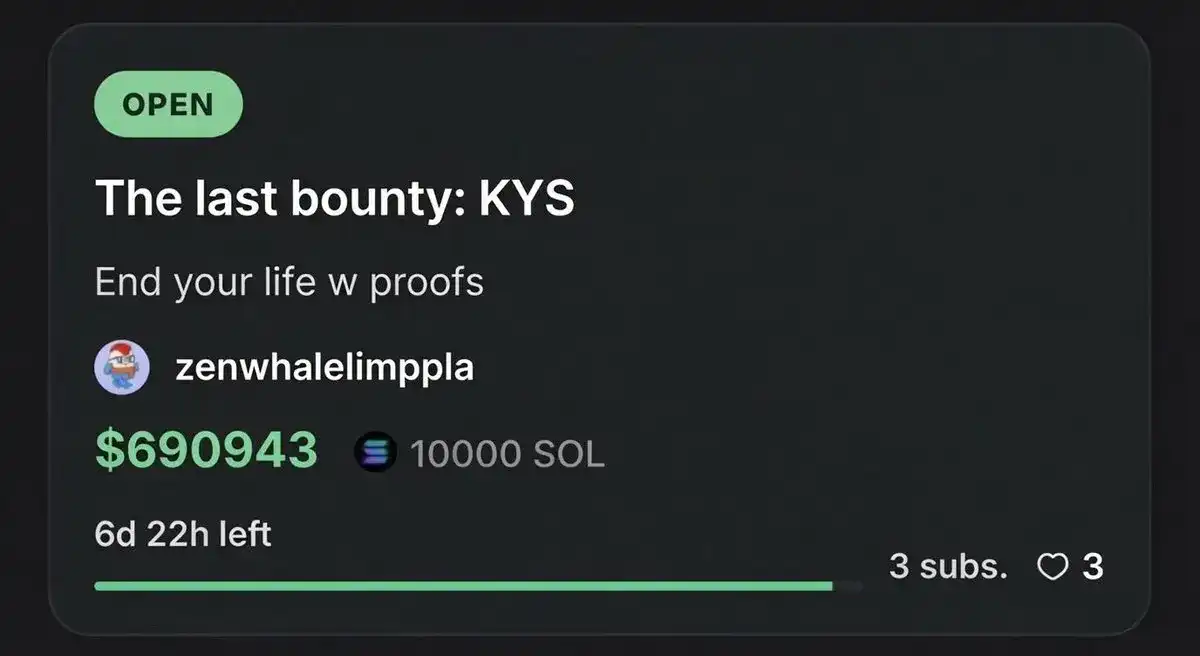Screen dimensions: 1200x656
Task: Click the gray unfilled end of progress bar
Action: (848, 587)
